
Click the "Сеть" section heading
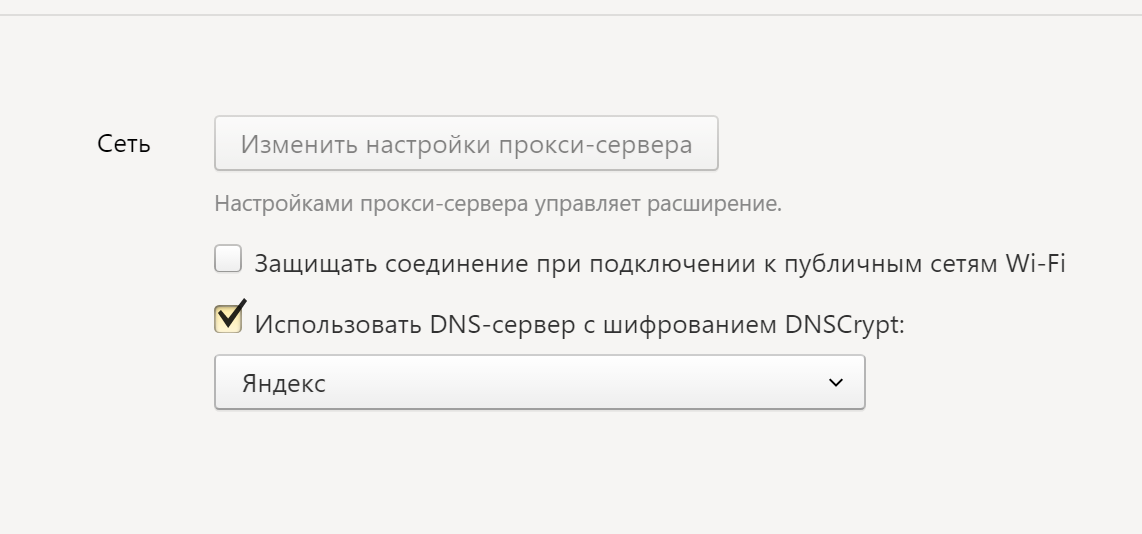(124, 144)
